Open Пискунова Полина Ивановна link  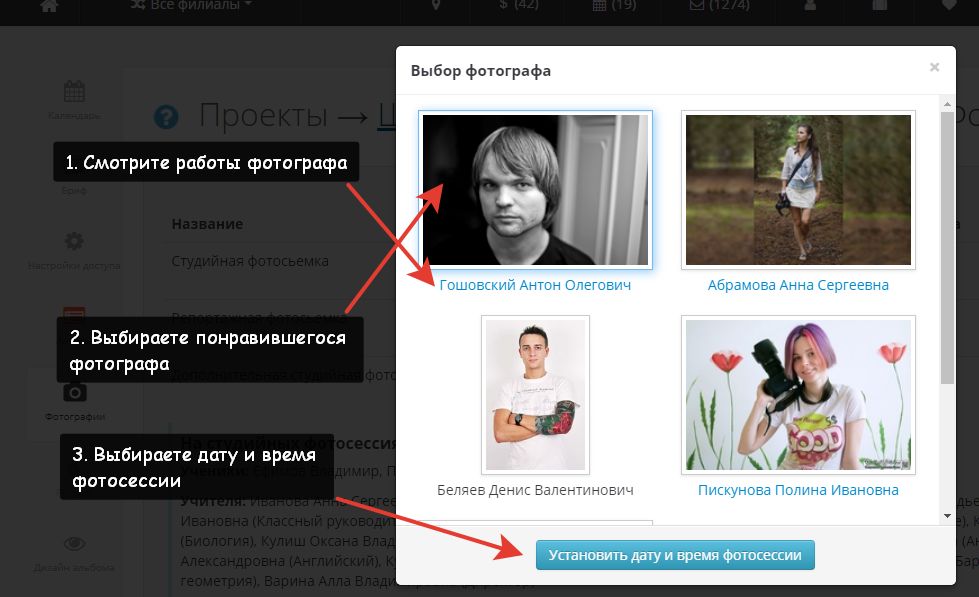[798, 490]
